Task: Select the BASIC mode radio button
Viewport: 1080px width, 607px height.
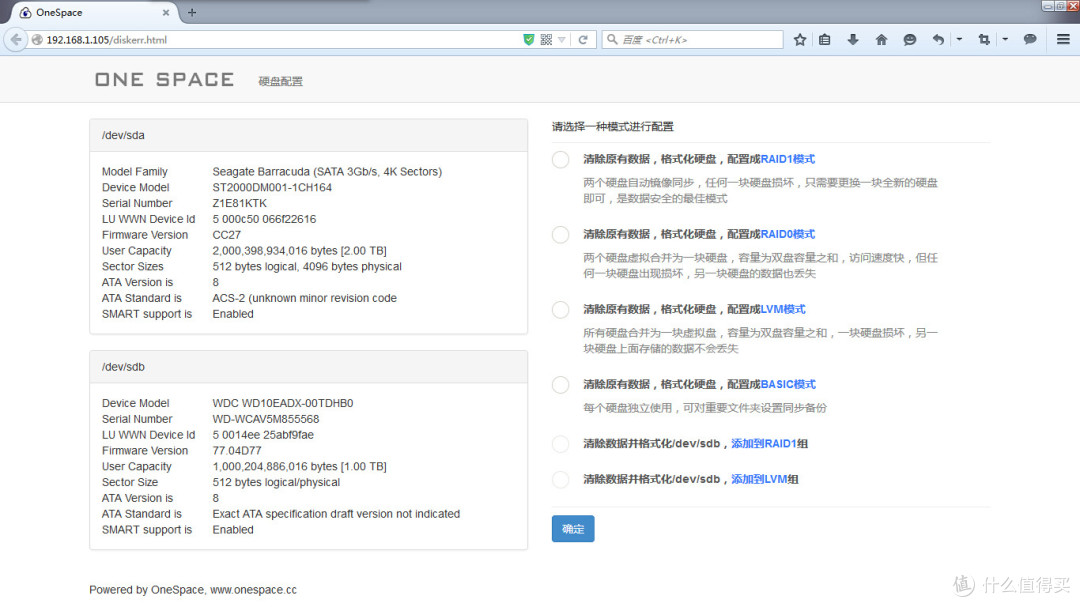Action: 561,385
